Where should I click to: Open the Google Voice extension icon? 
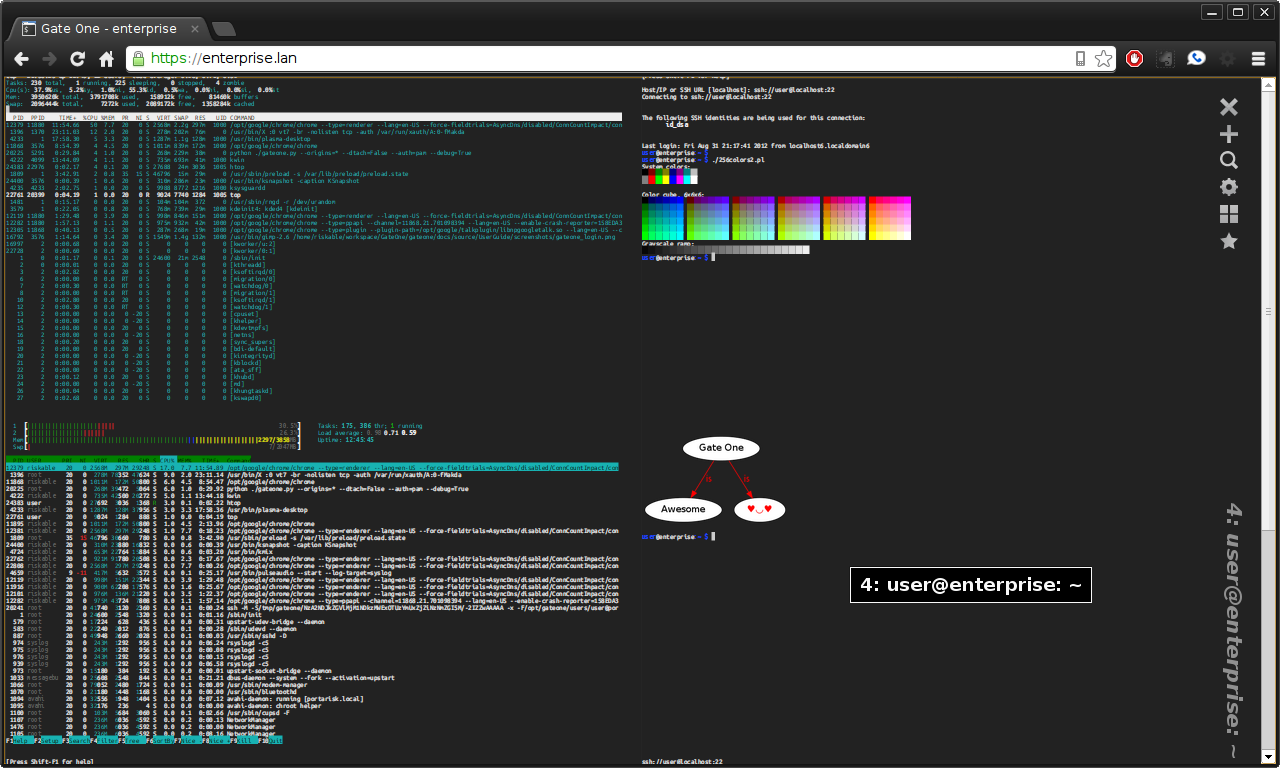click(x=1196, y=58)
